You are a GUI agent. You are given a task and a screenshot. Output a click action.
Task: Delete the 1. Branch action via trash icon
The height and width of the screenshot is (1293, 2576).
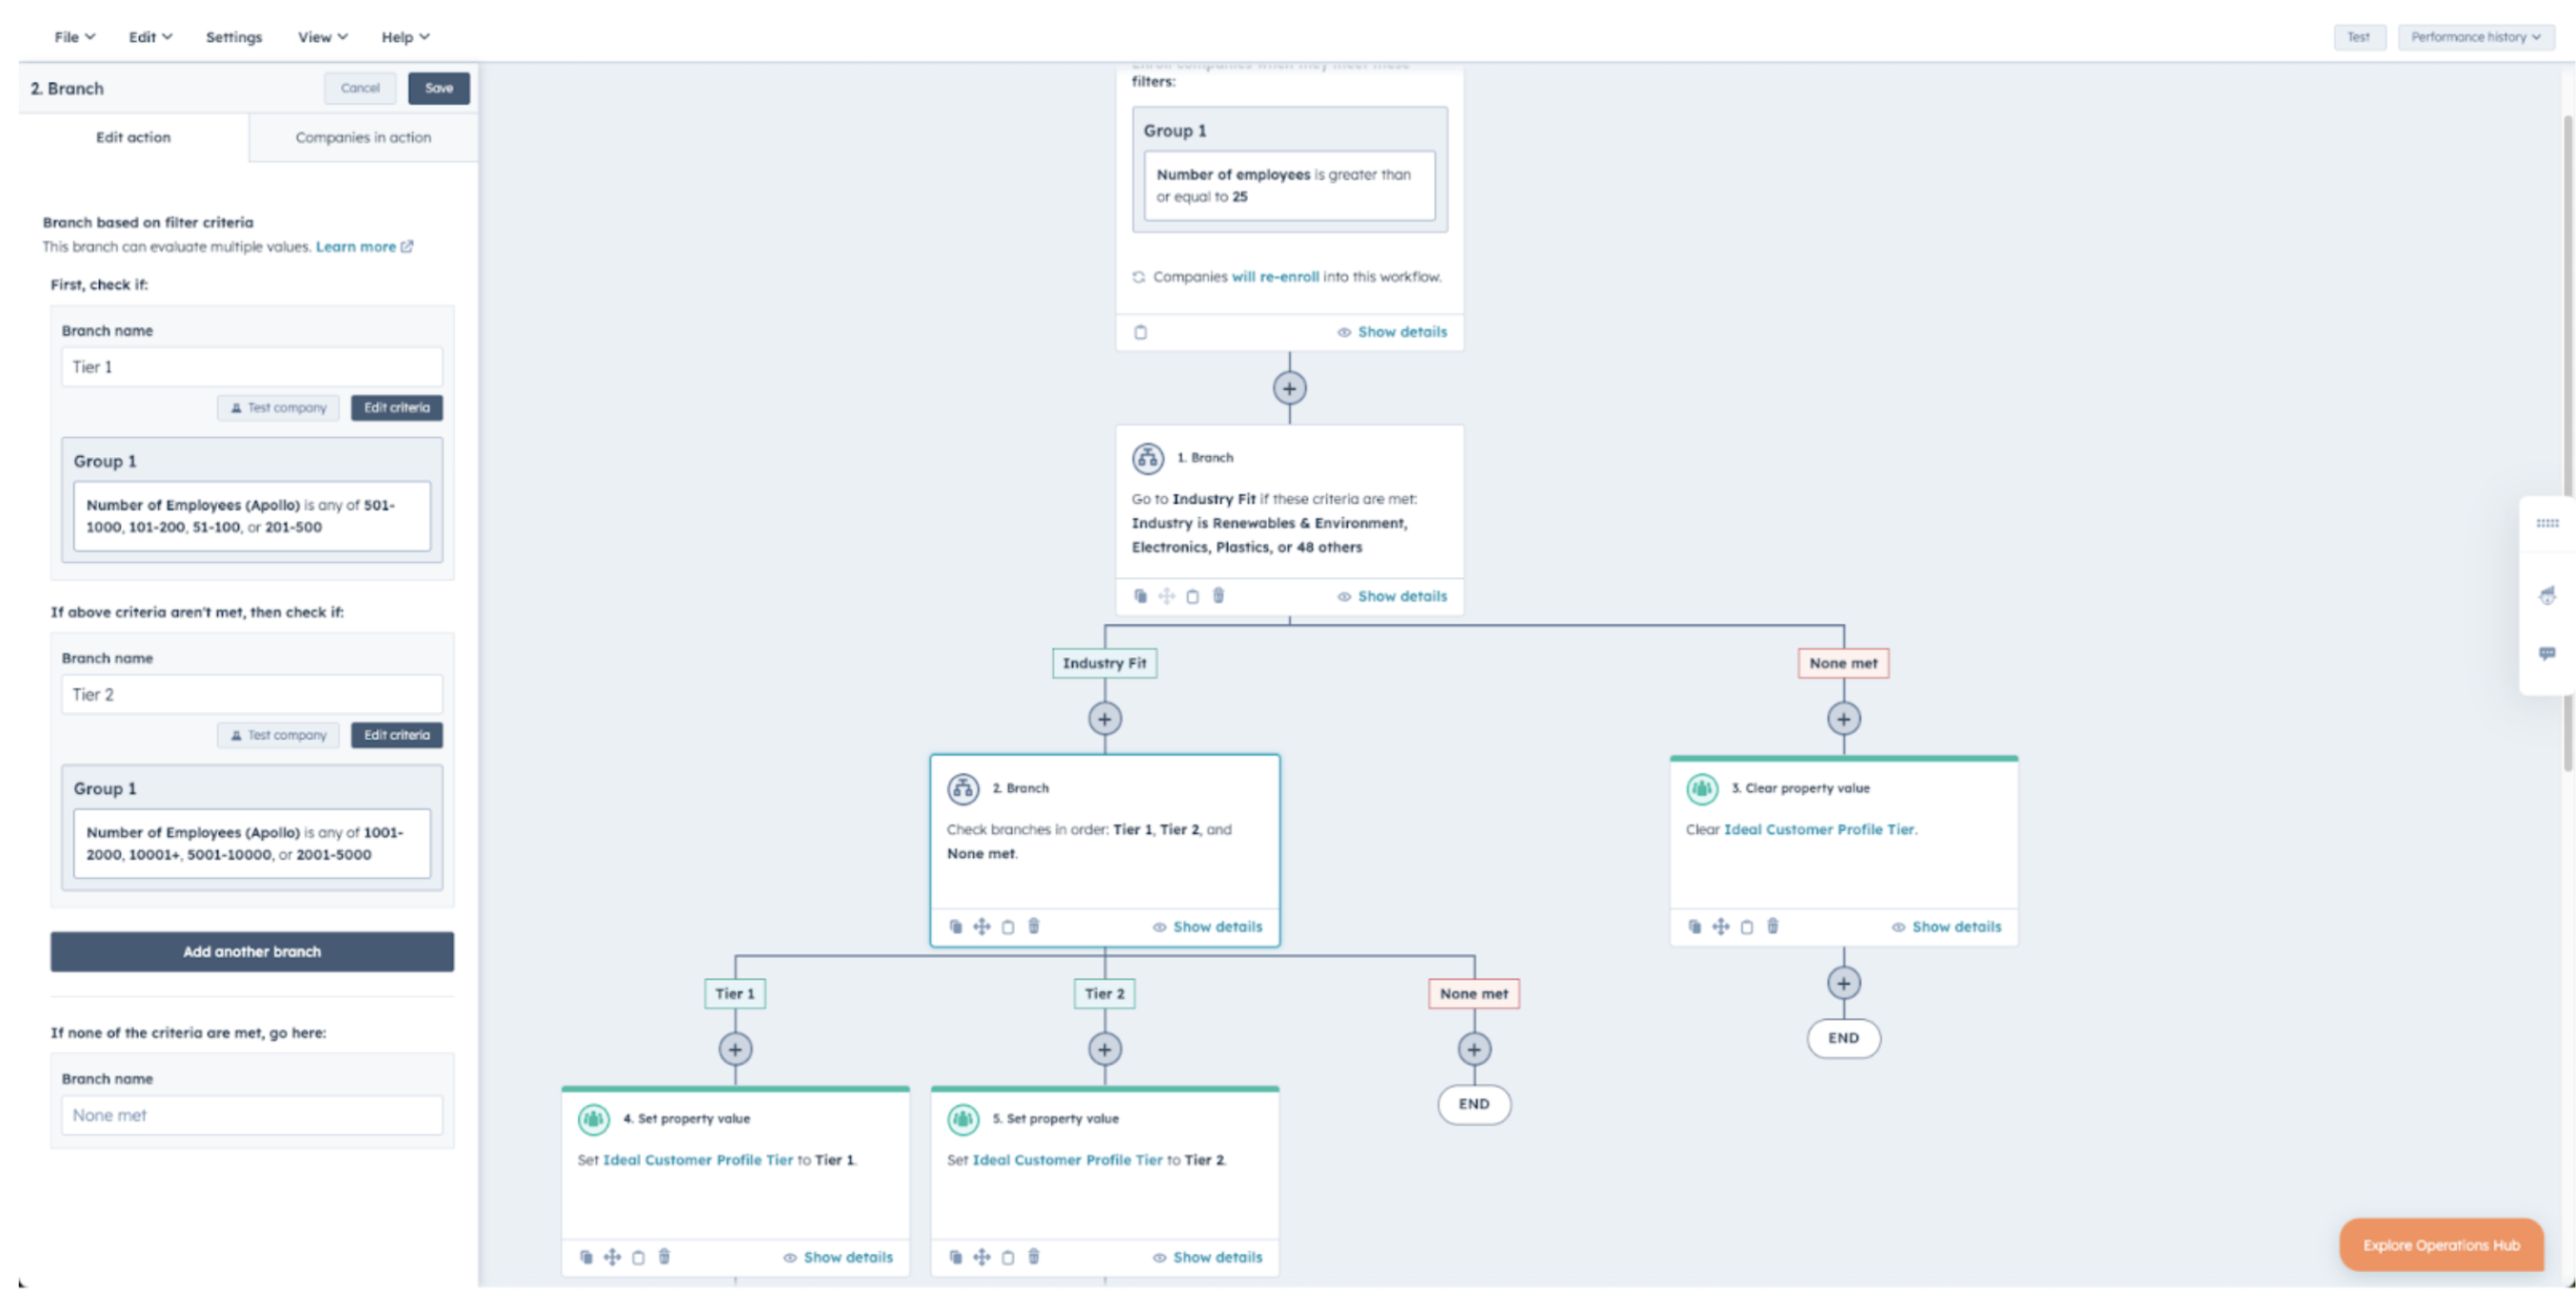(x=1218, y=596)
